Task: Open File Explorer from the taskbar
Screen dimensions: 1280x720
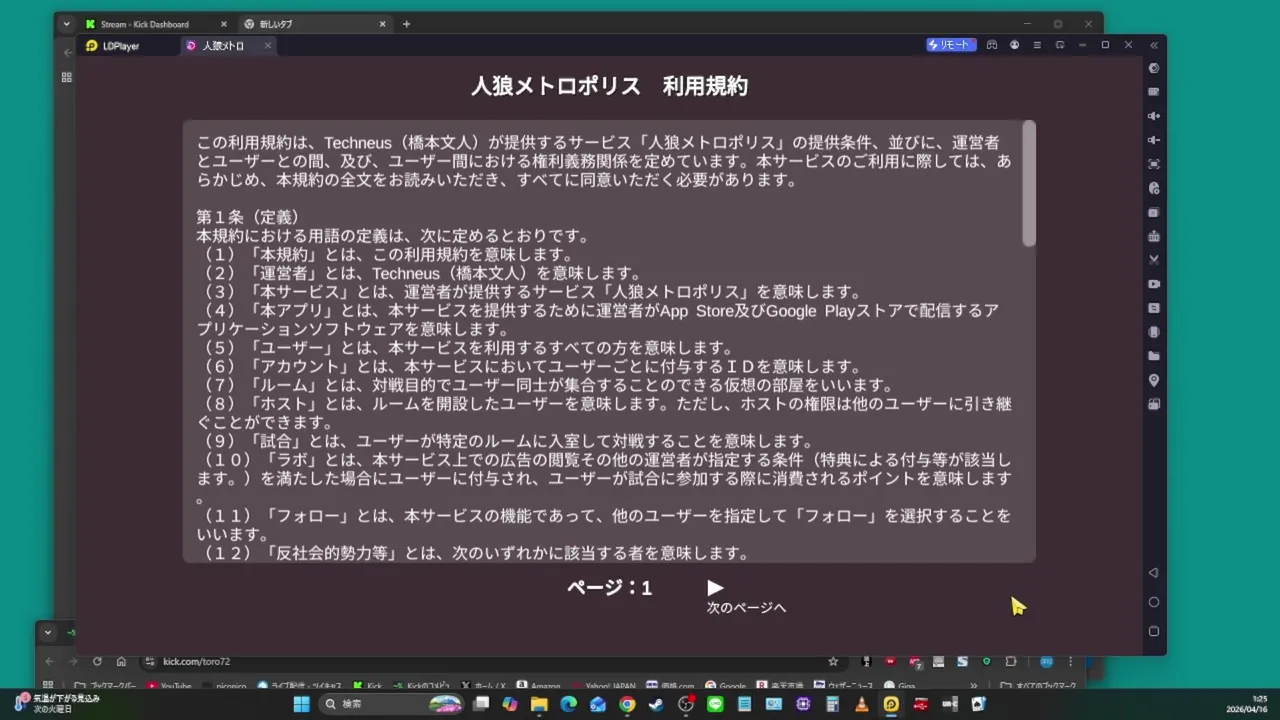Action: tap(539, 704)
